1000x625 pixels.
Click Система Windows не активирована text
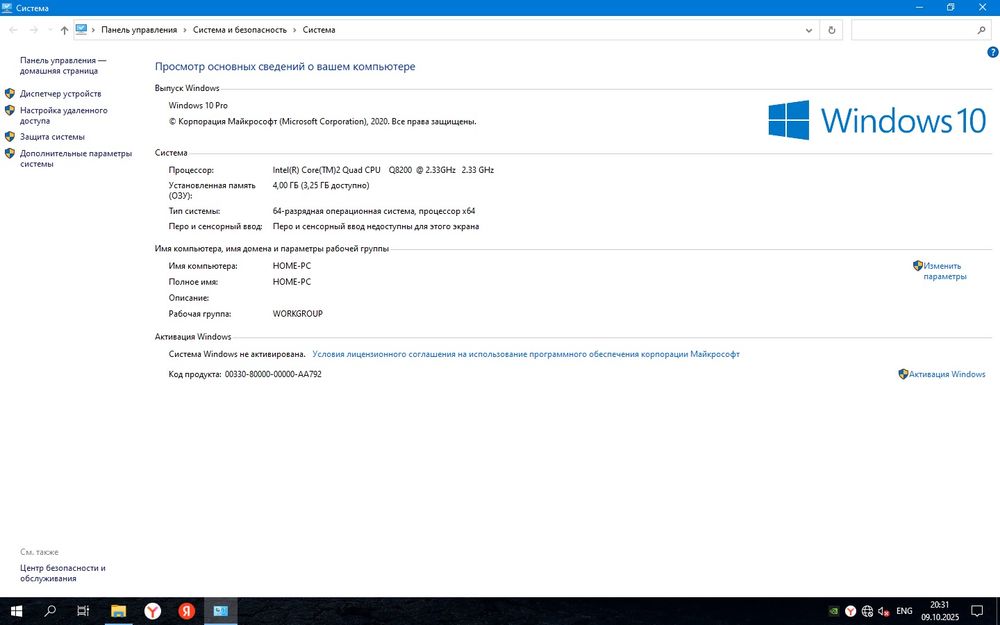237,354
